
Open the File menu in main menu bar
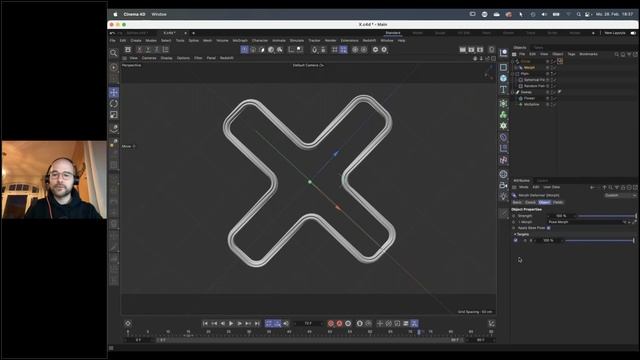[x=112, y=41]
